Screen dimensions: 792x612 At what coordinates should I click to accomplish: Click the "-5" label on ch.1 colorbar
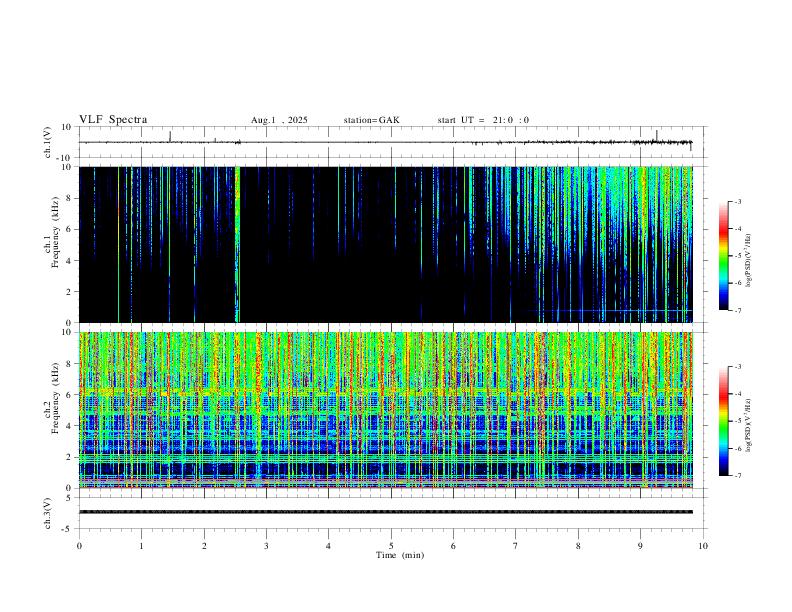point(738,256)
